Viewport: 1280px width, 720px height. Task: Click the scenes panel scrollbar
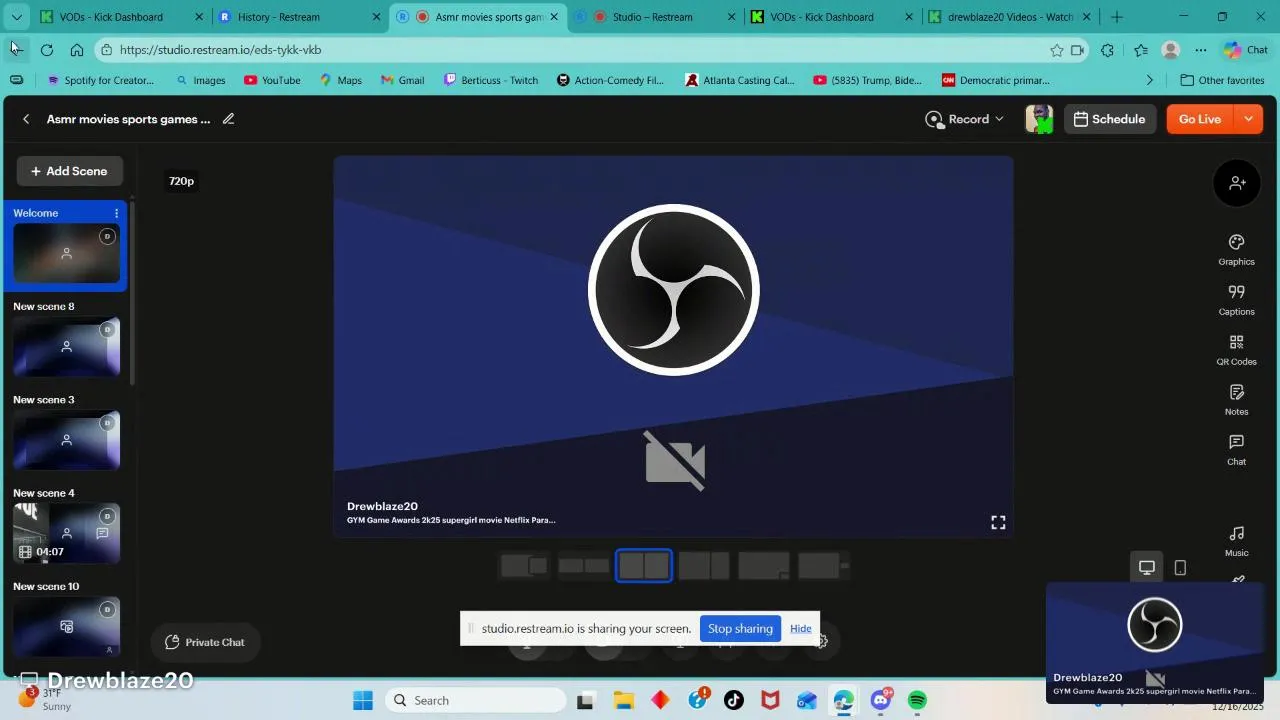pos(132,295)
